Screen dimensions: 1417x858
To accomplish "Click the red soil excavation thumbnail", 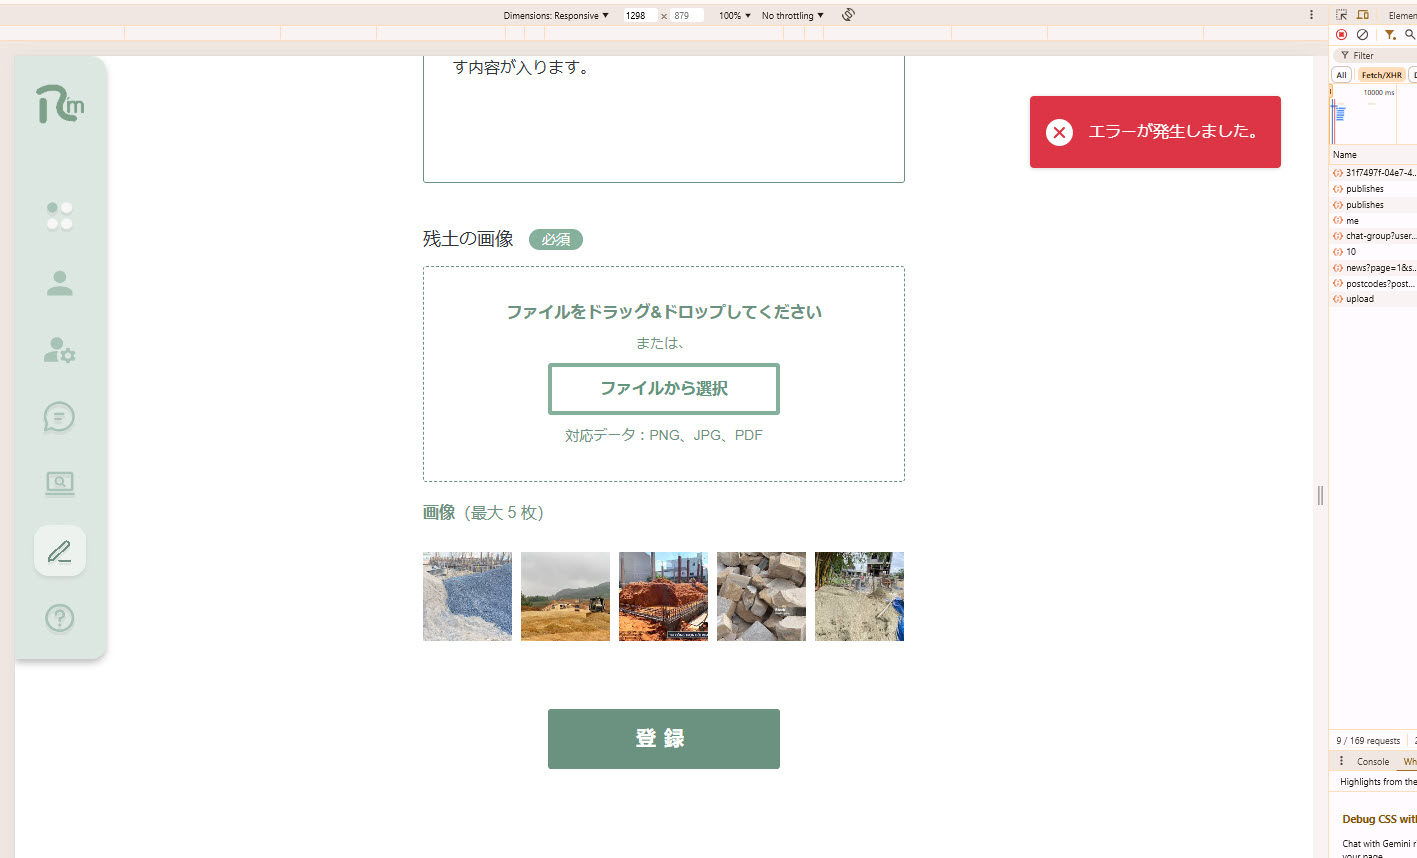I will pos(663,597).
